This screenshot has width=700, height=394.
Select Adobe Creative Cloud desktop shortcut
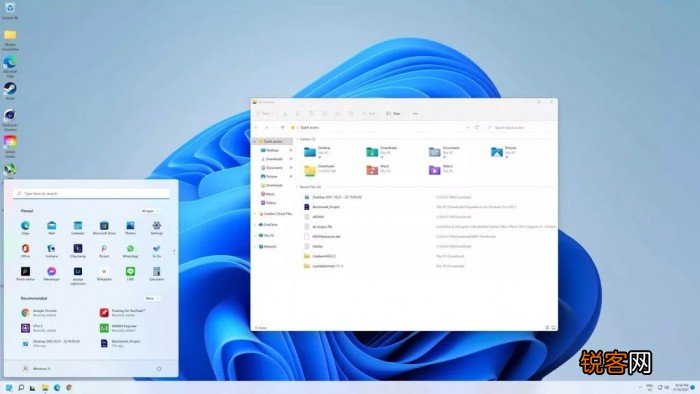(x=10, y=146)
